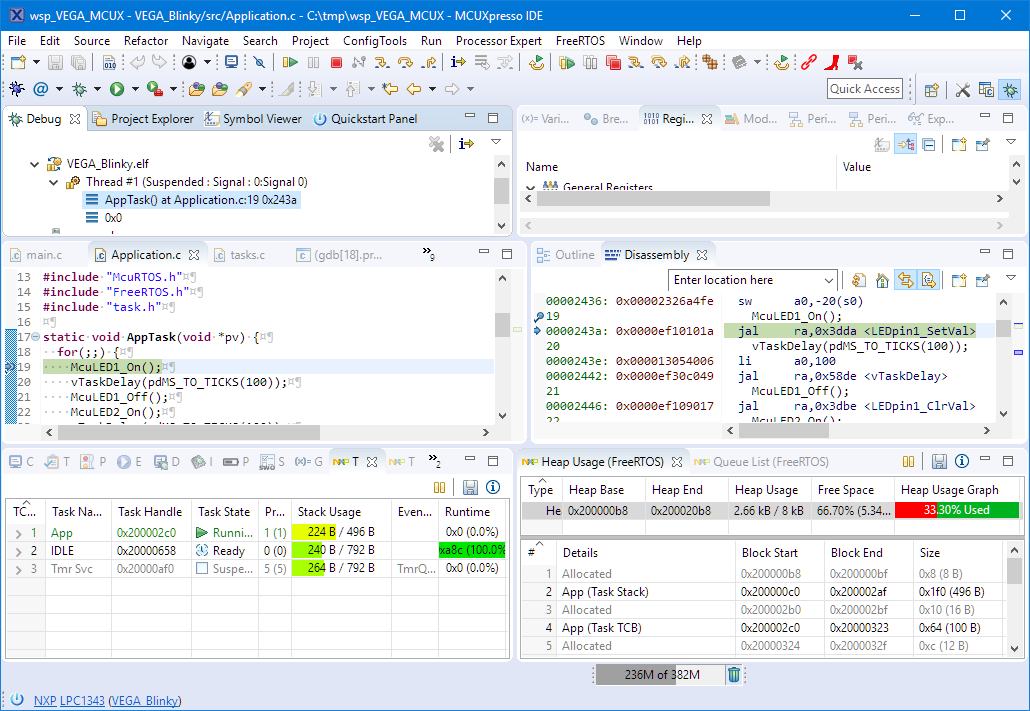This screenshot has width=1030, height=711.
Task: Pause refresh in the Task List panel
Action: click(x=439, y=488)
